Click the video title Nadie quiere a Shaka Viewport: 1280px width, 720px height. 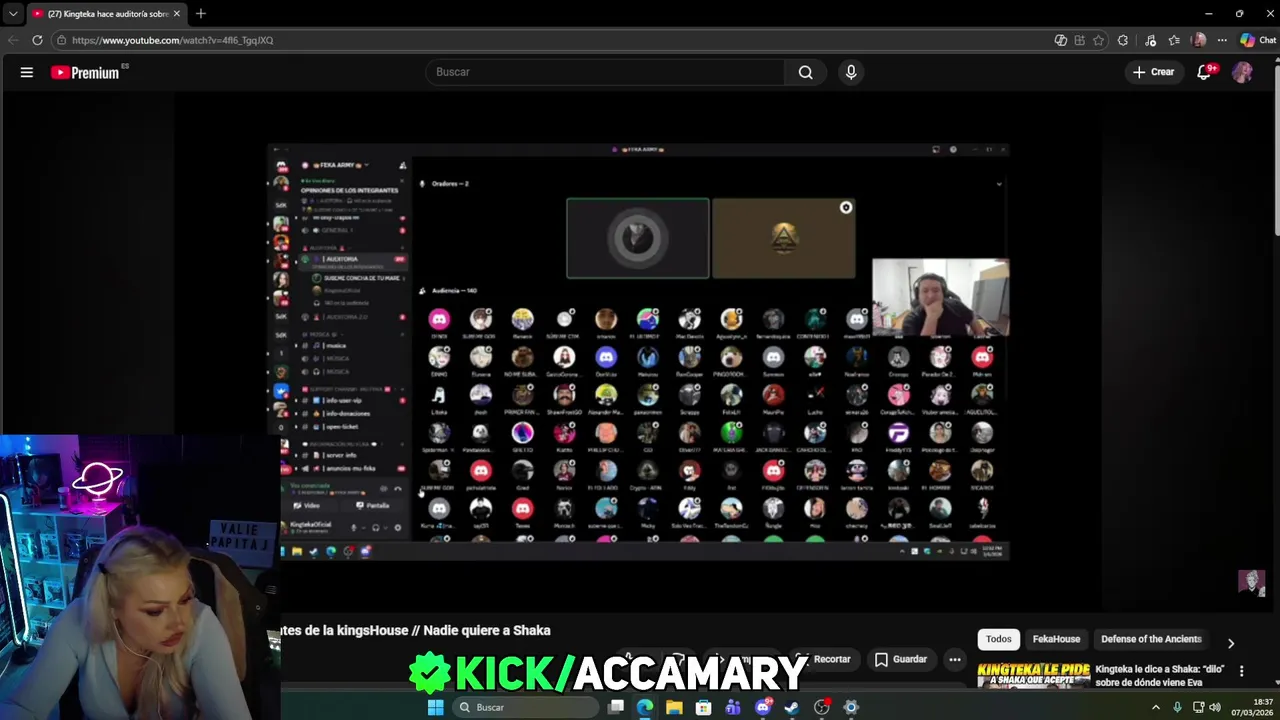click(415, 630)
